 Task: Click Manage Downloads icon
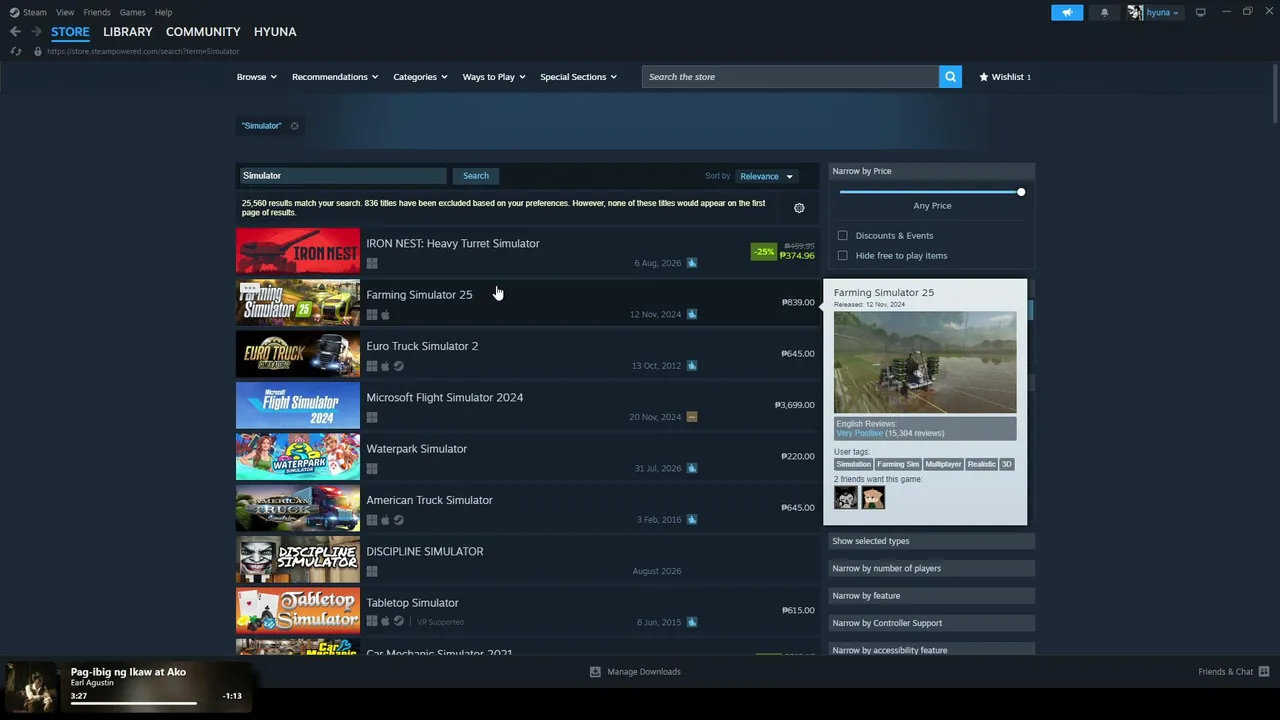click(x=595, y=672)
